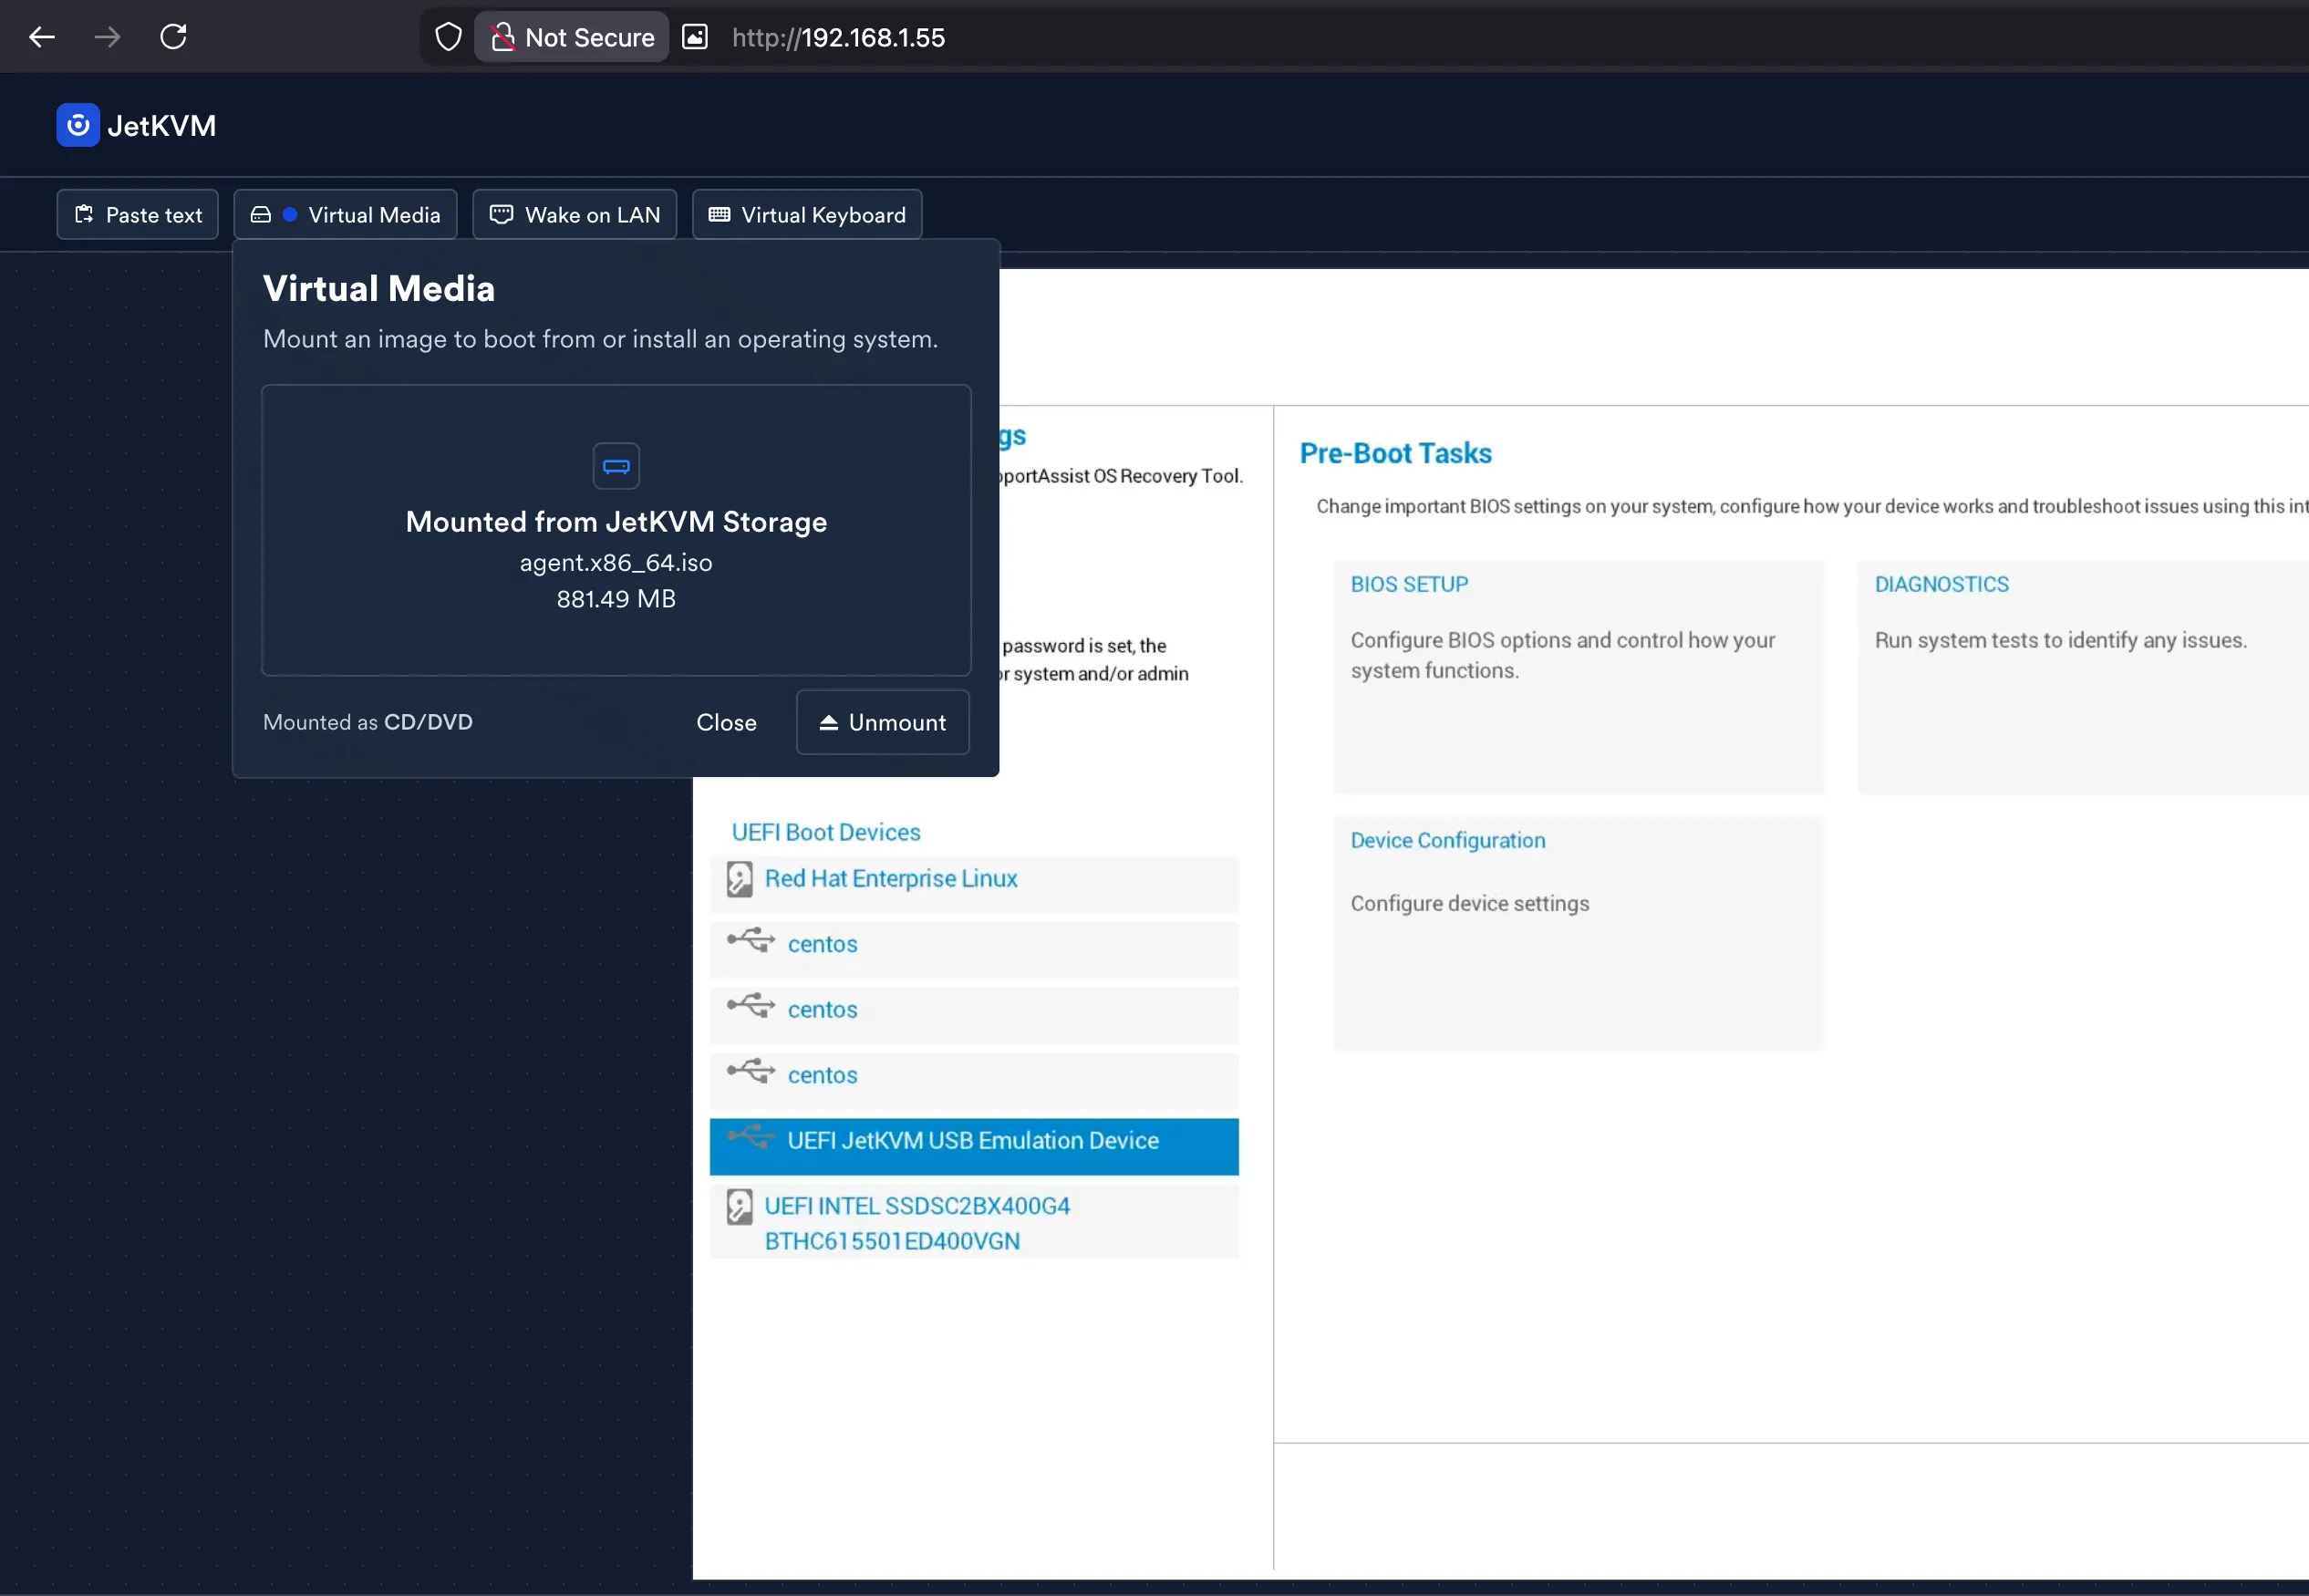The width and height of the screenshot is (2309, 1596).
Task: Open the Paste text tool
Action: tap(138, 215)
